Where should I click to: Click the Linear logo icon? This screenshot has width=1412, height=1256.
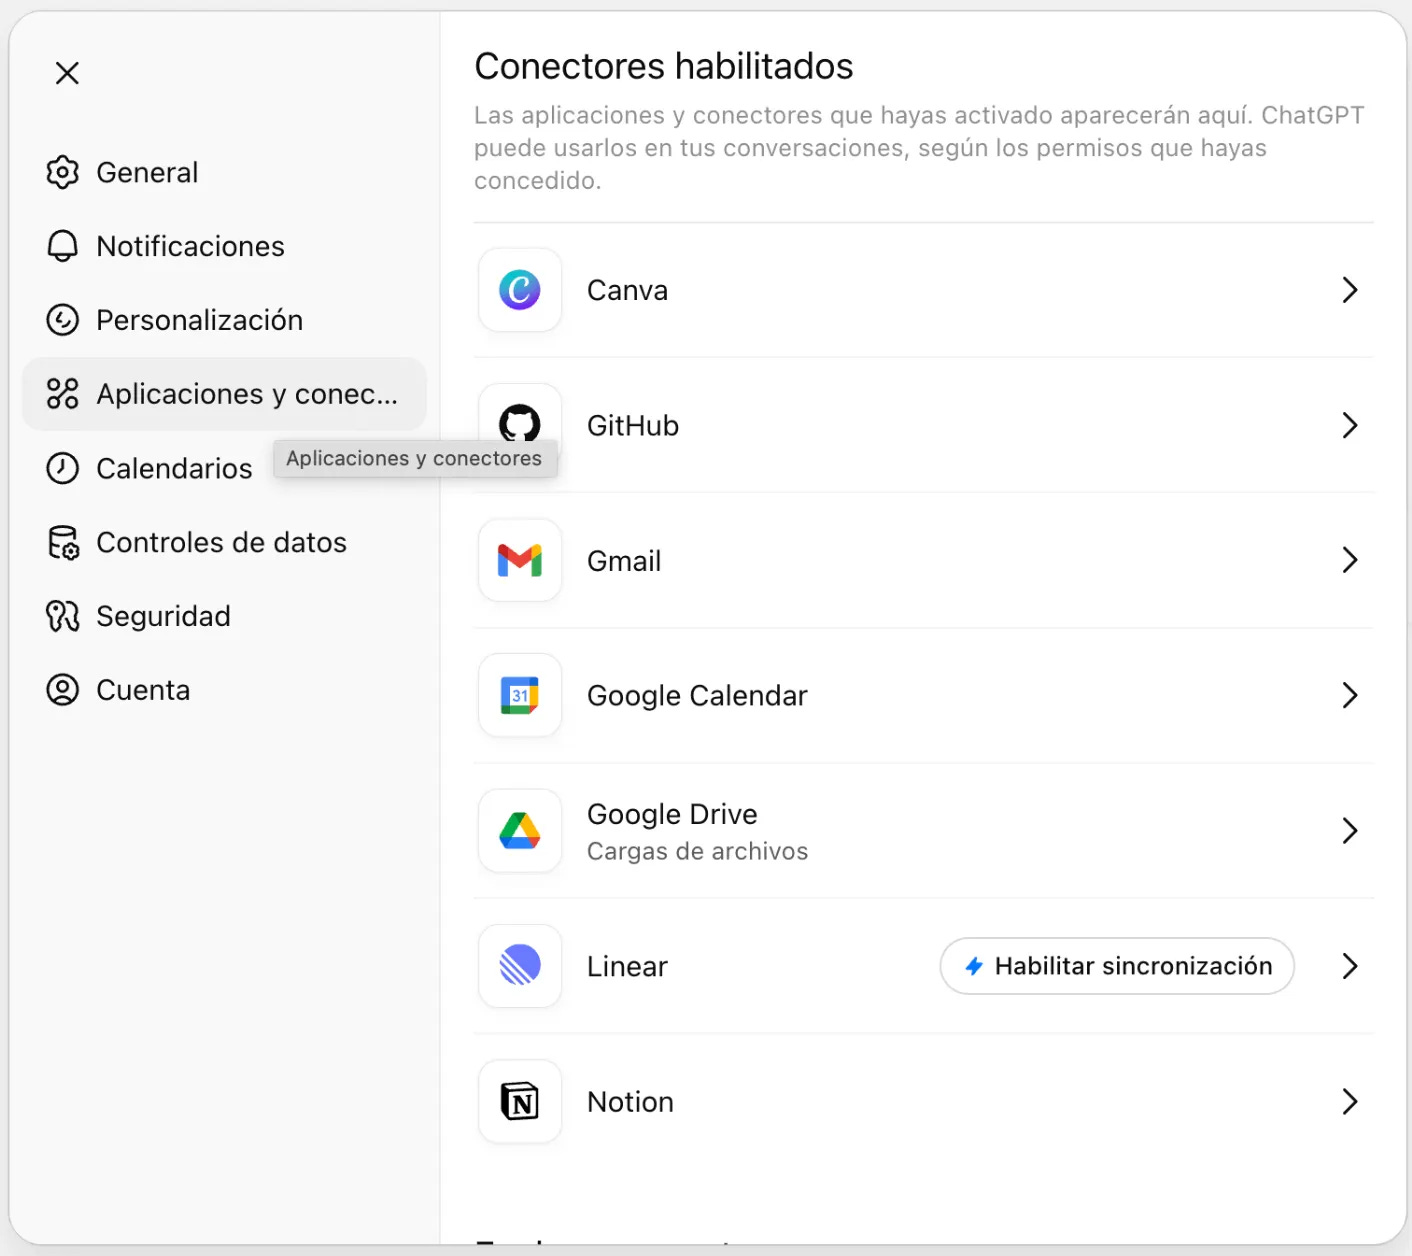point(520,966)
